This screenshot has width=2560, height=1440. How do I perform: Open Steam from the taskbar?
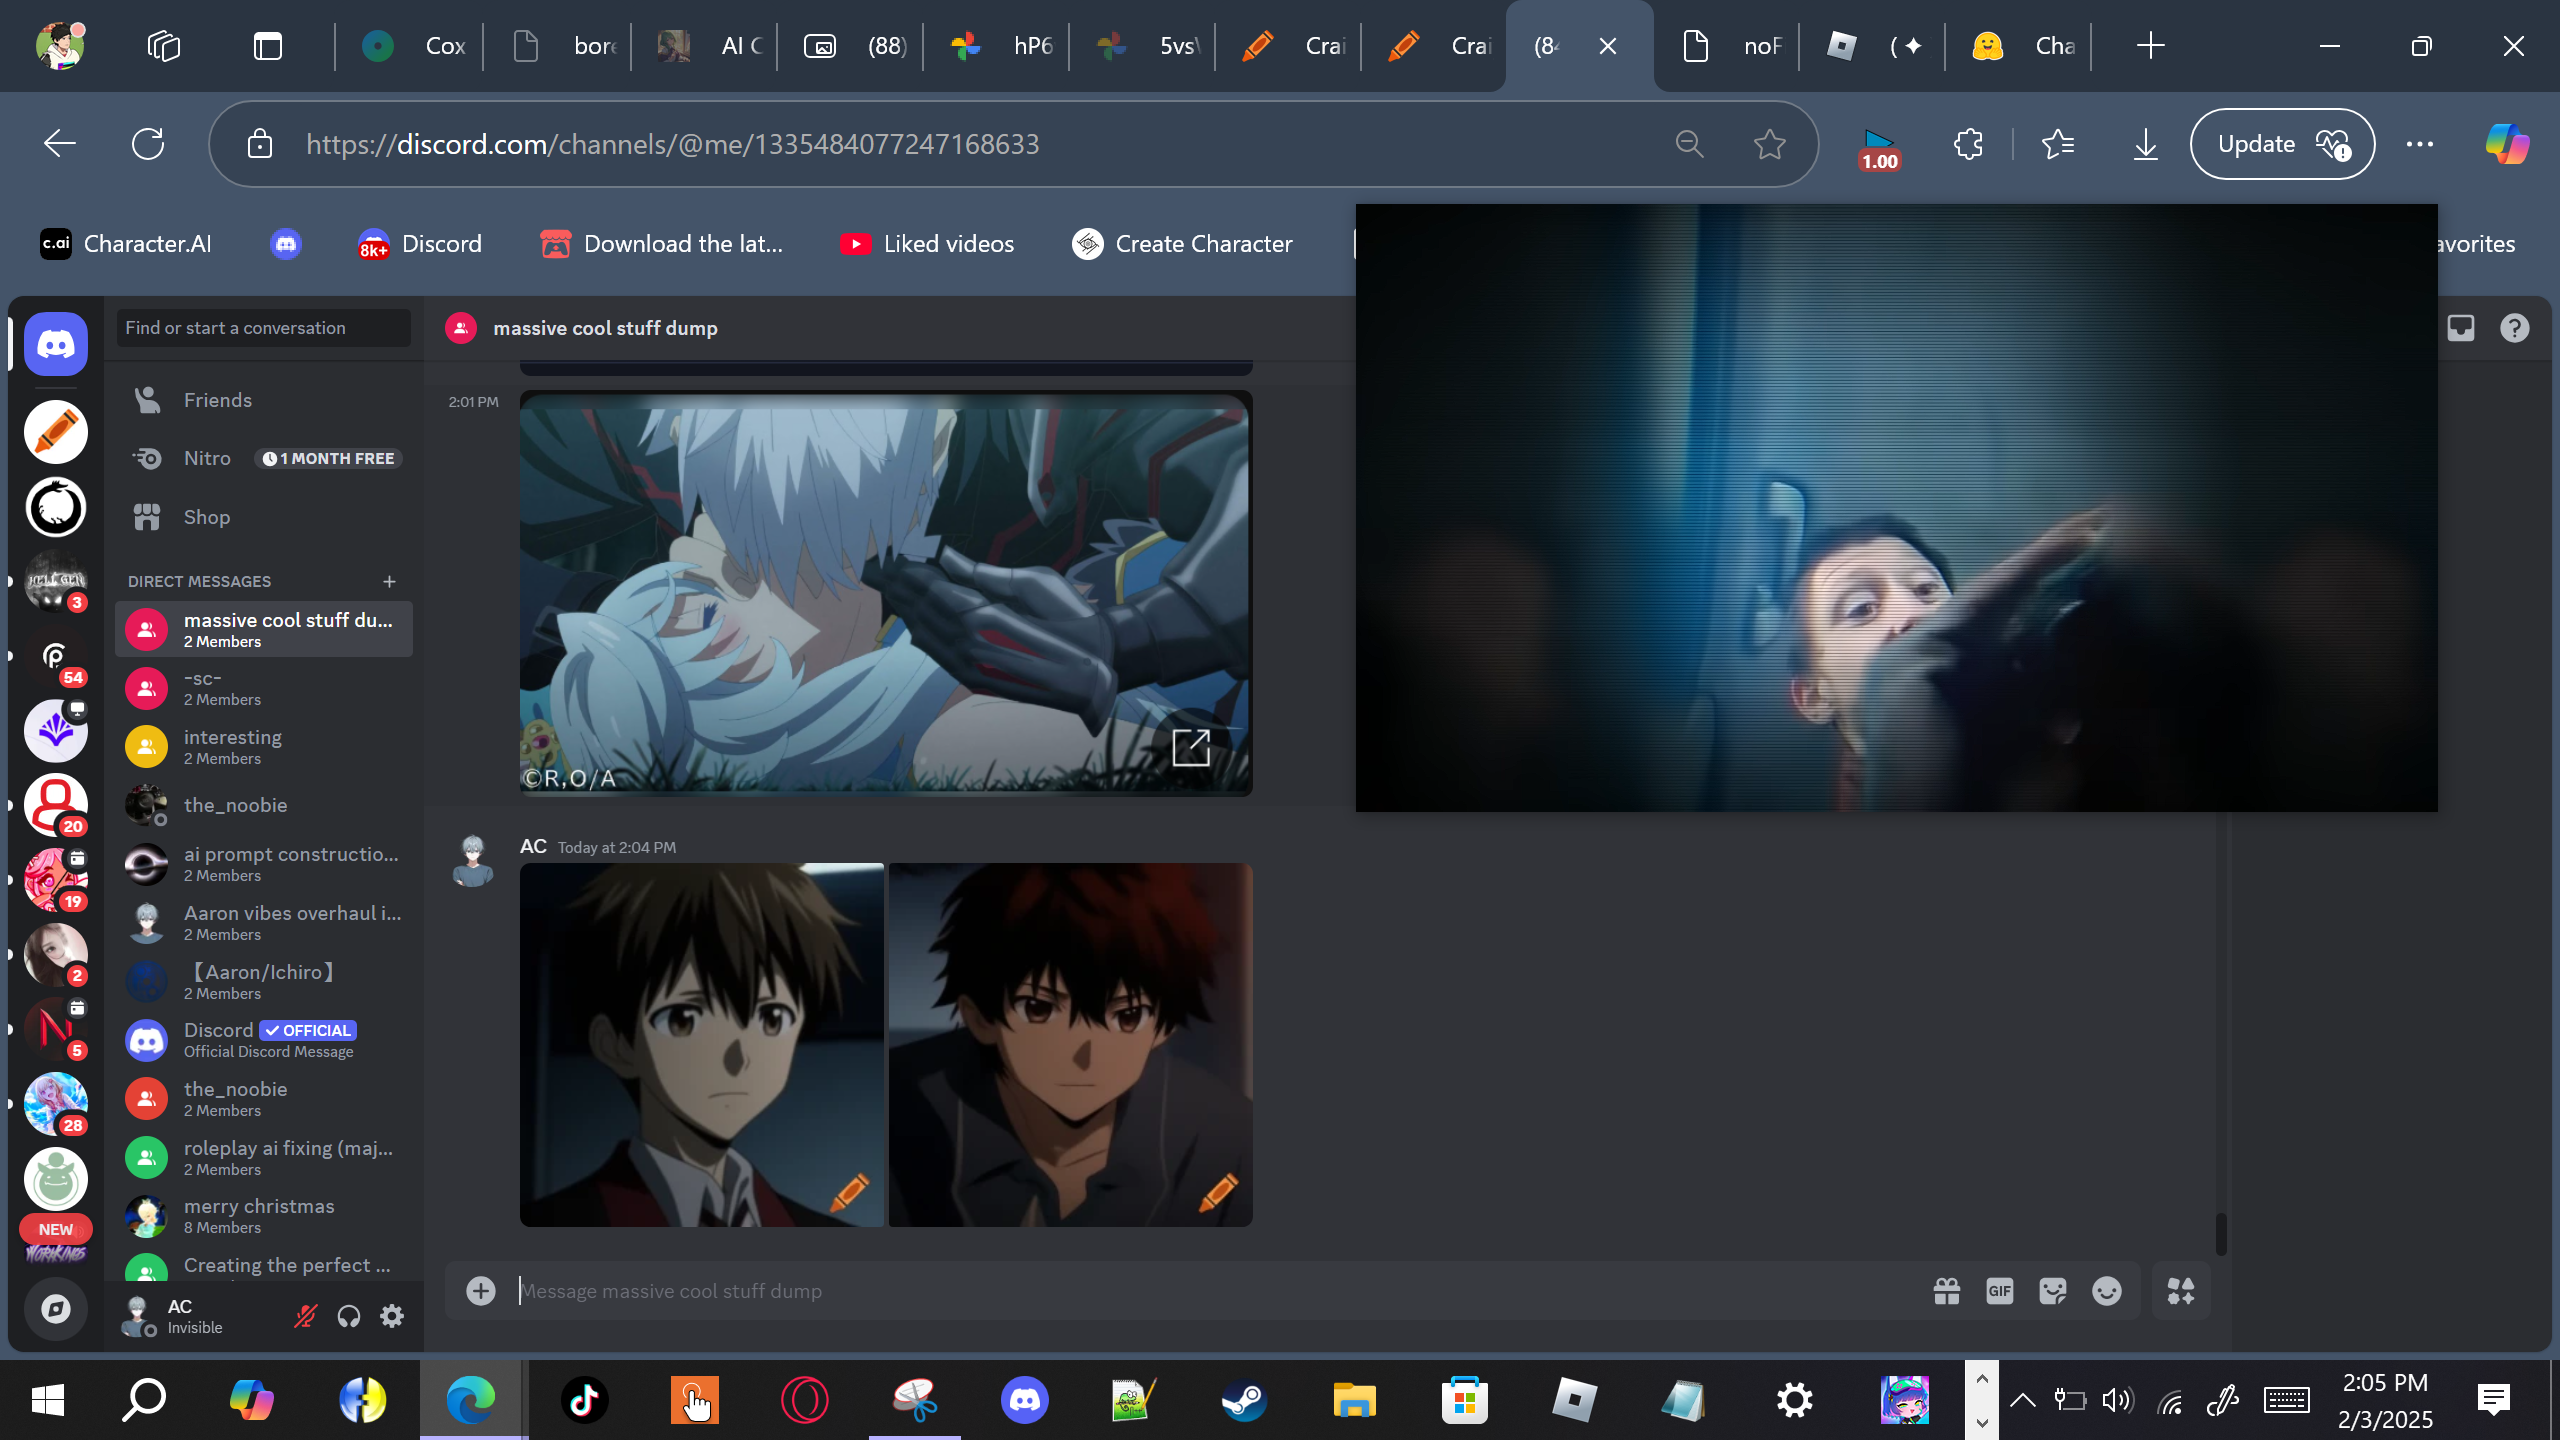[1244, 1400]
